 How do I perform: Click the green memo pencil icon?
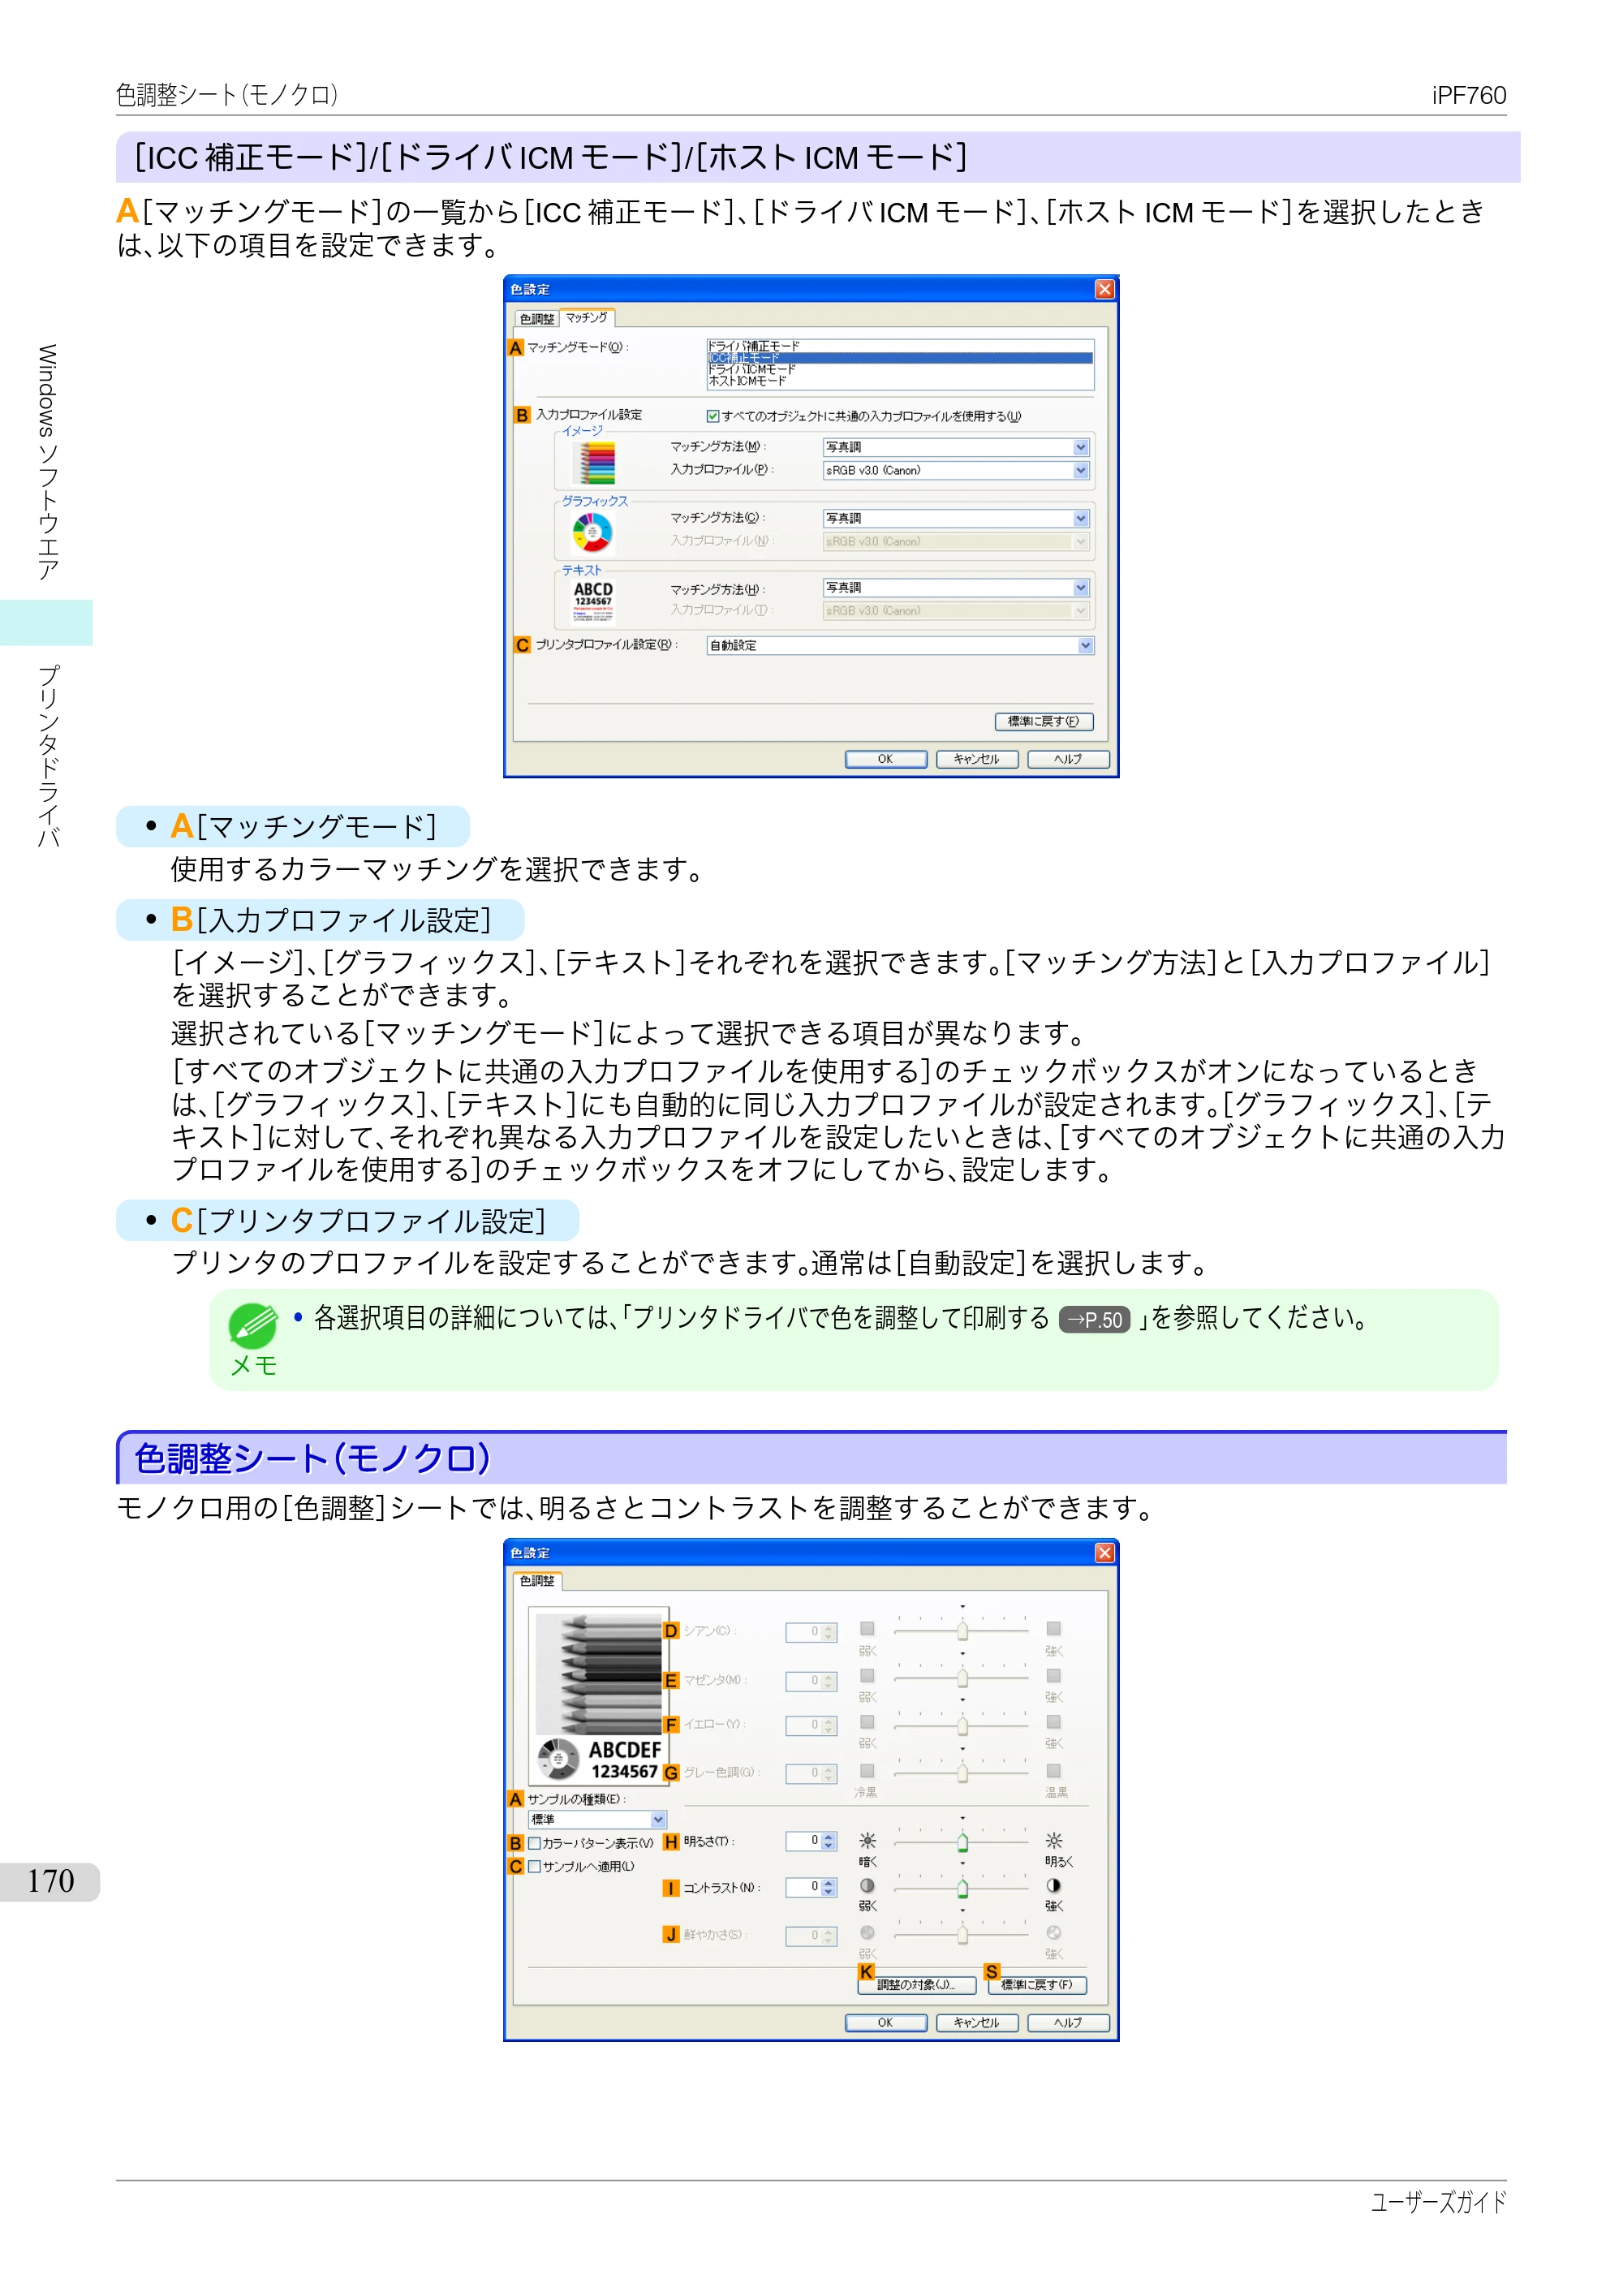point(253,1326)
